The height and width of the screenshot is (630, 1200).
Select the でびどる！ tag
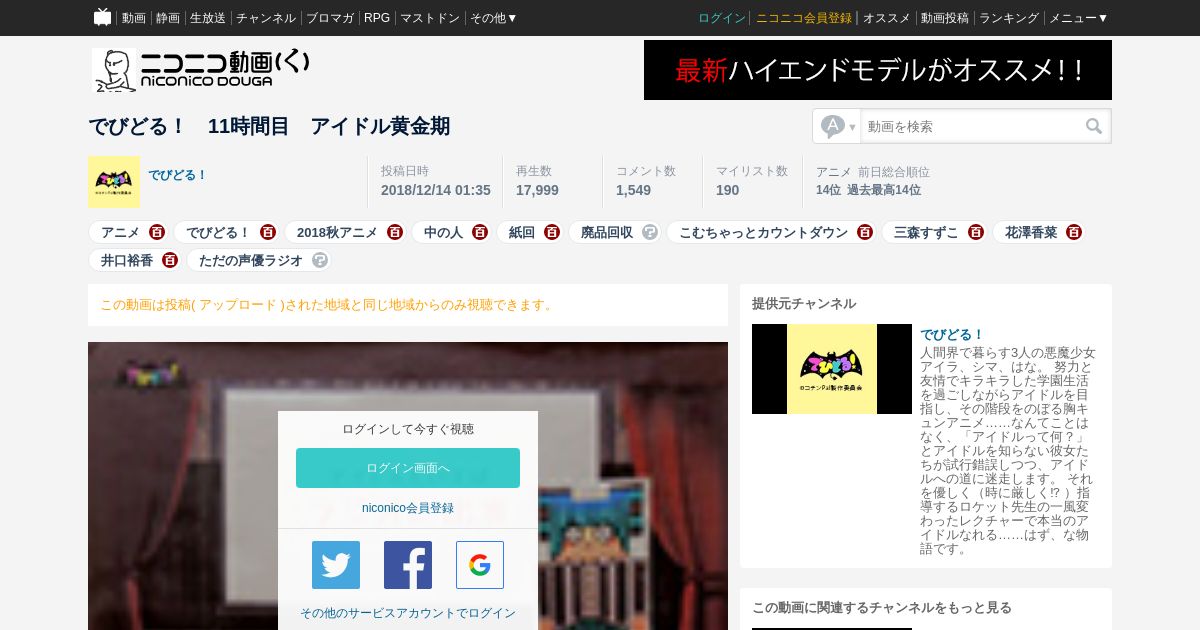click(x=218, y=232)
